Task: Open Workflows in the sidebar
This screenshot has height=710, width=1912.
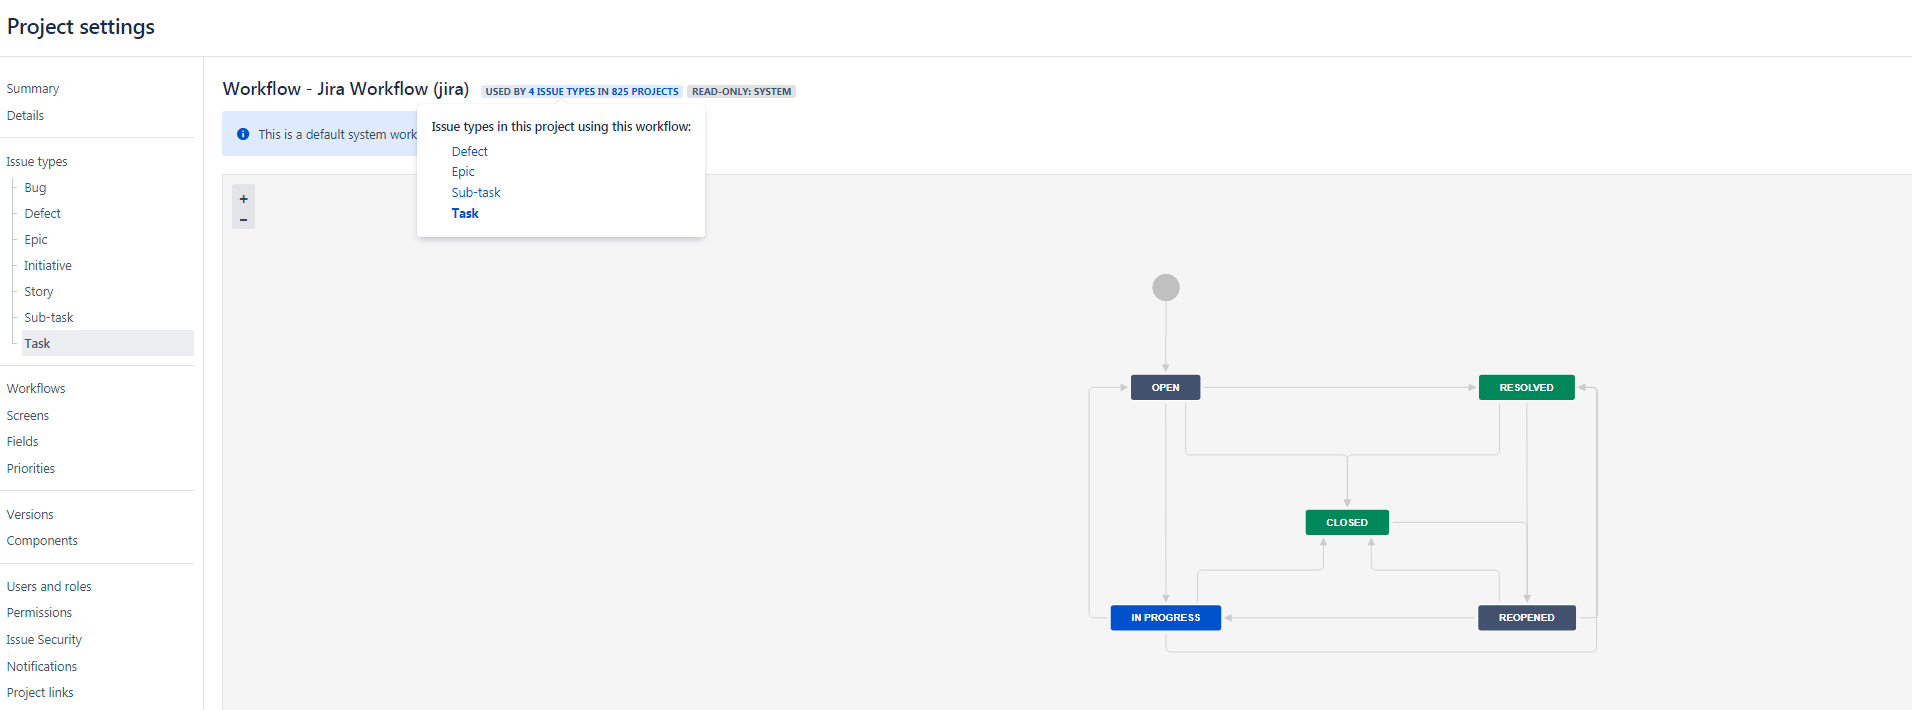Action: 36,389
